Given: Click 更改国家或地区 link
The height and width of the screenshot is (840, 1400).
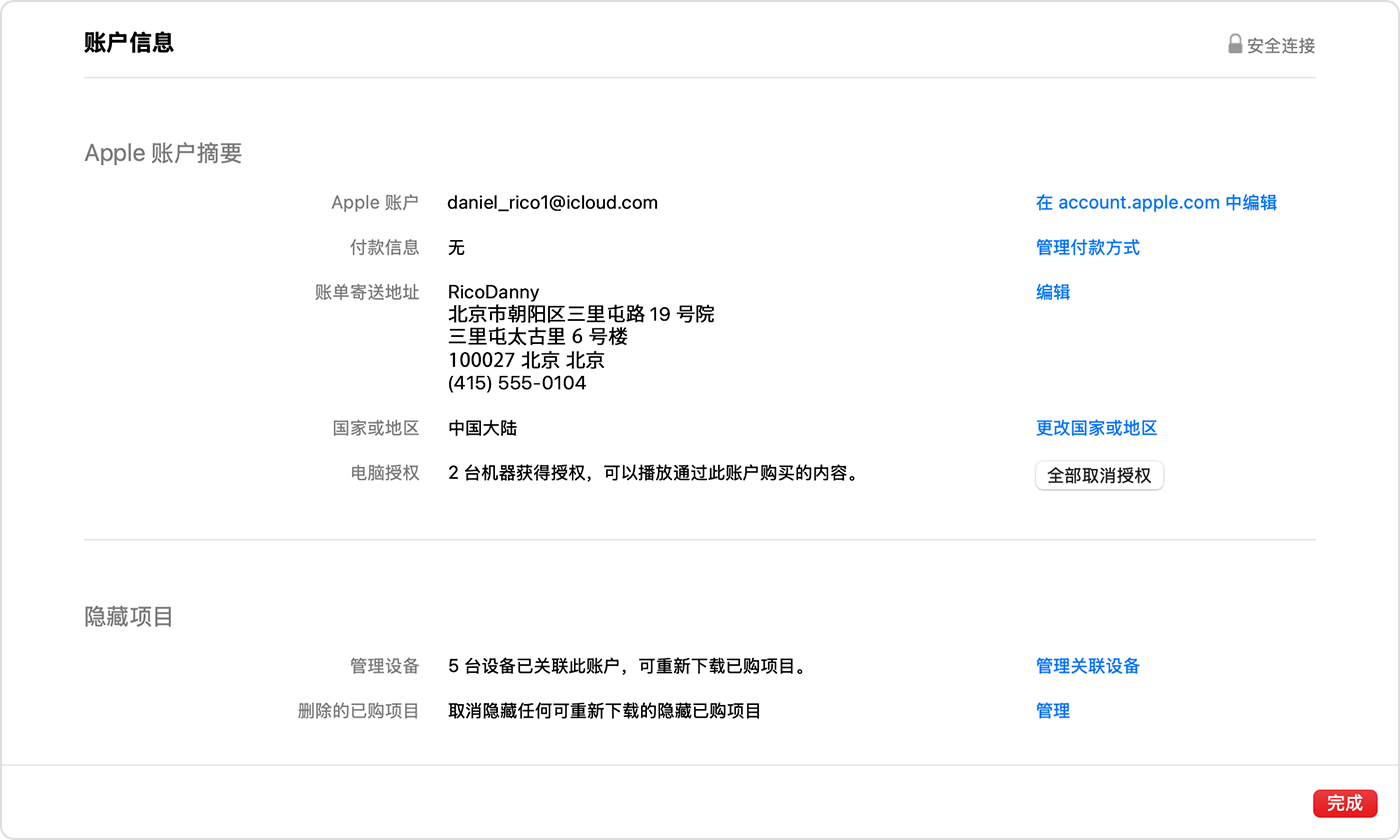Looking at the screenshot, I should pyautogui.click(x=1096, y=428).
